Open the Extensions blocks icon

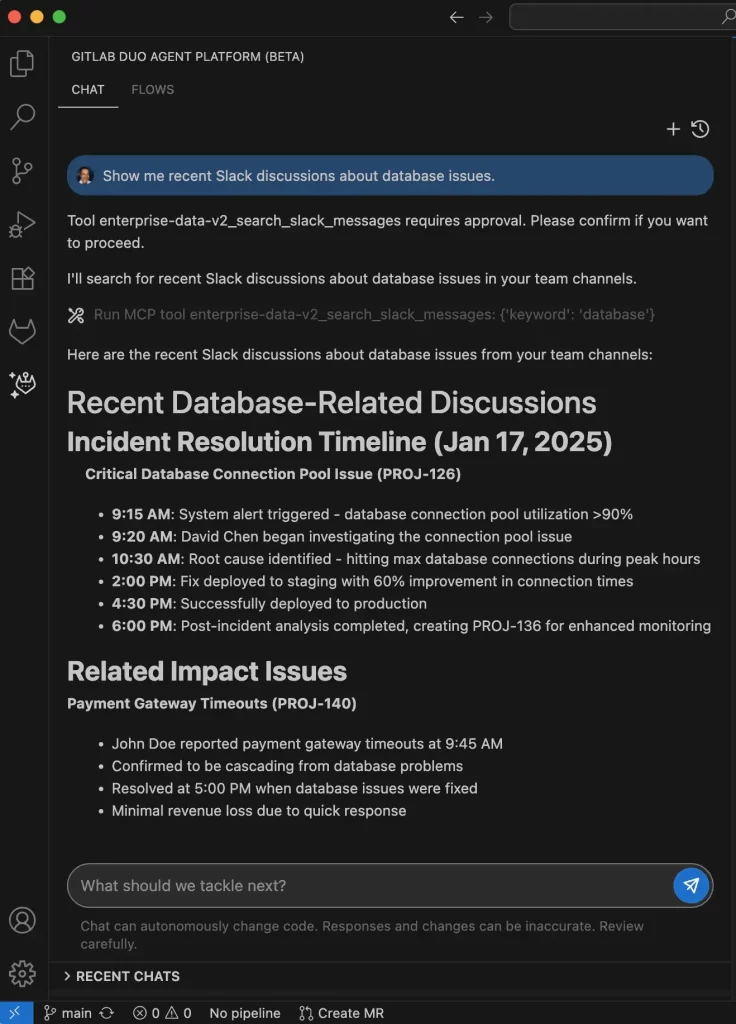coord(22,278)
